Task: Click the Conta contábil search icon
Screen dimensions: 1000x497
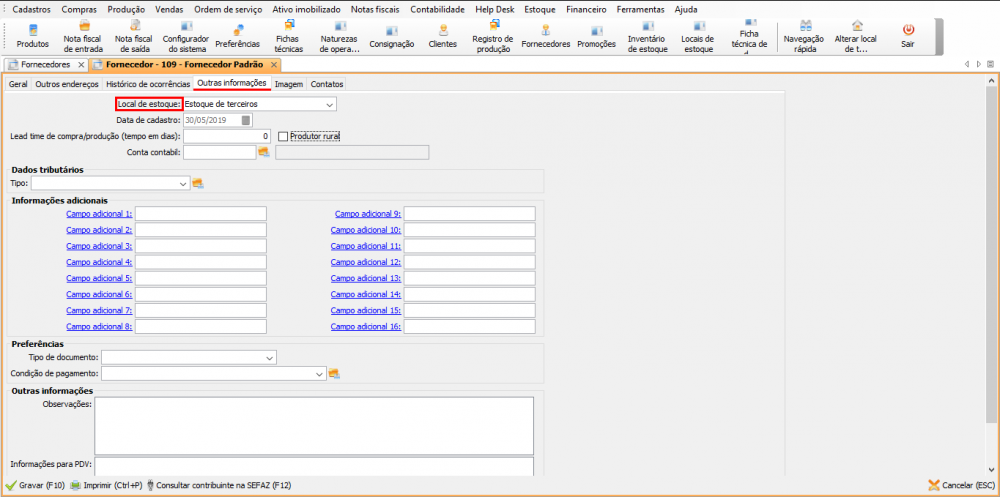Action: click(264, 152)
